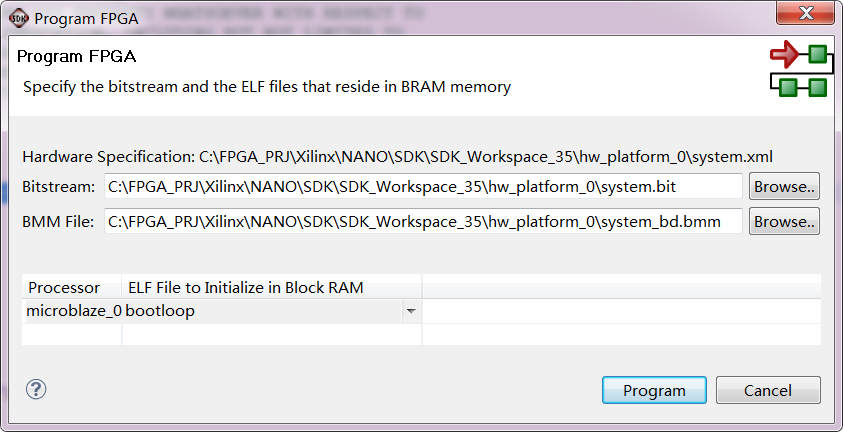
Task: Browse for a BMM file
Action: 784,221
